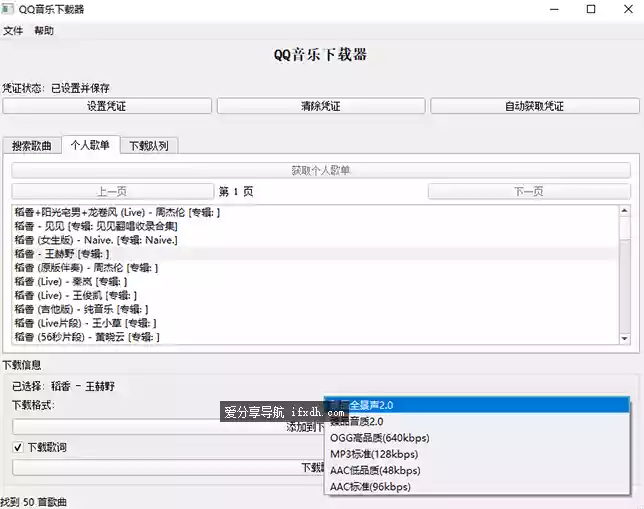Go to next page with 下一页
The width and height of the screenshot is (644, 509).
pyautogui.click(x=529, y=191)
